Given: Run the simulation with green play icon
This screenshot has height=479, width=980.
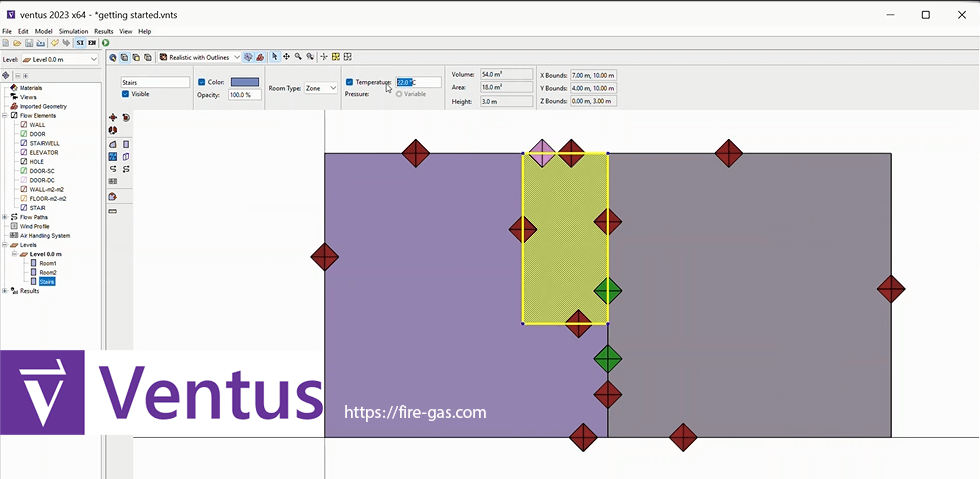Looking at the screenshot, I should 106,43.
